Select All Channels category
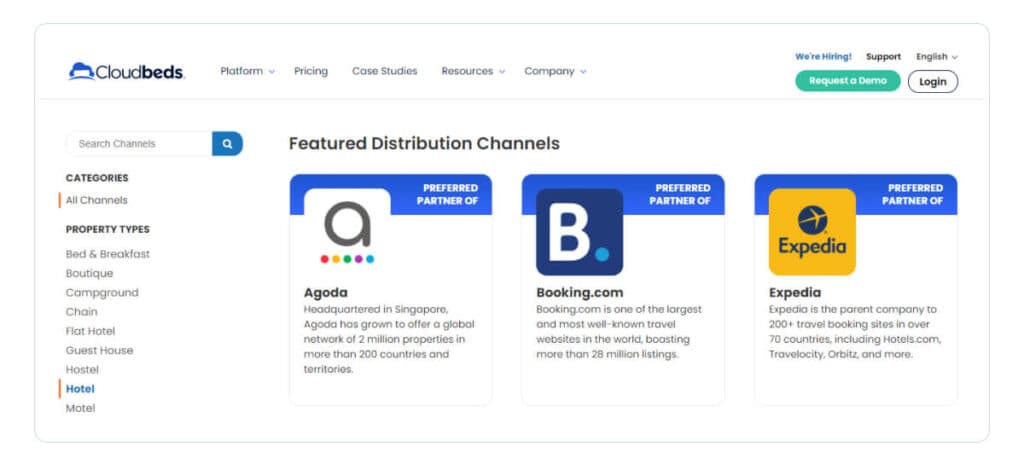This screenshot has height=469, width=1024. 97,201
